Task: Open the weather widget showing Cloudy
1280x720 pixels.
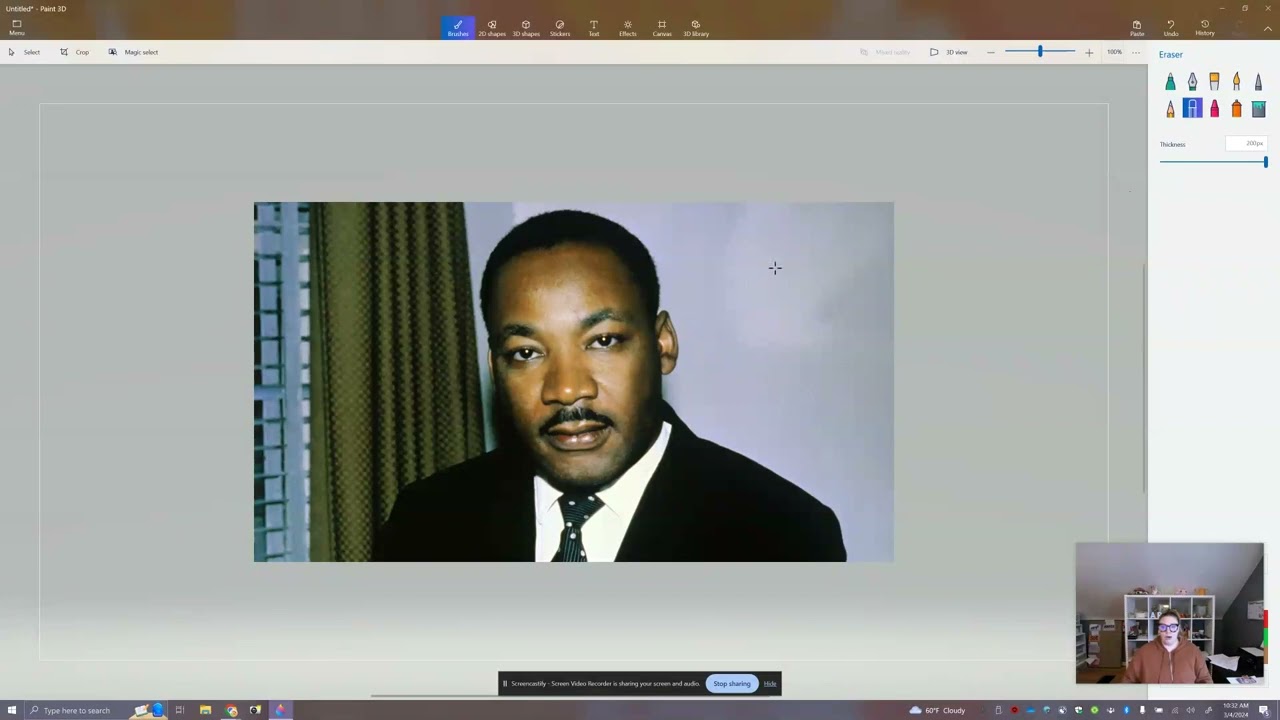Action: tap(937, 710)
